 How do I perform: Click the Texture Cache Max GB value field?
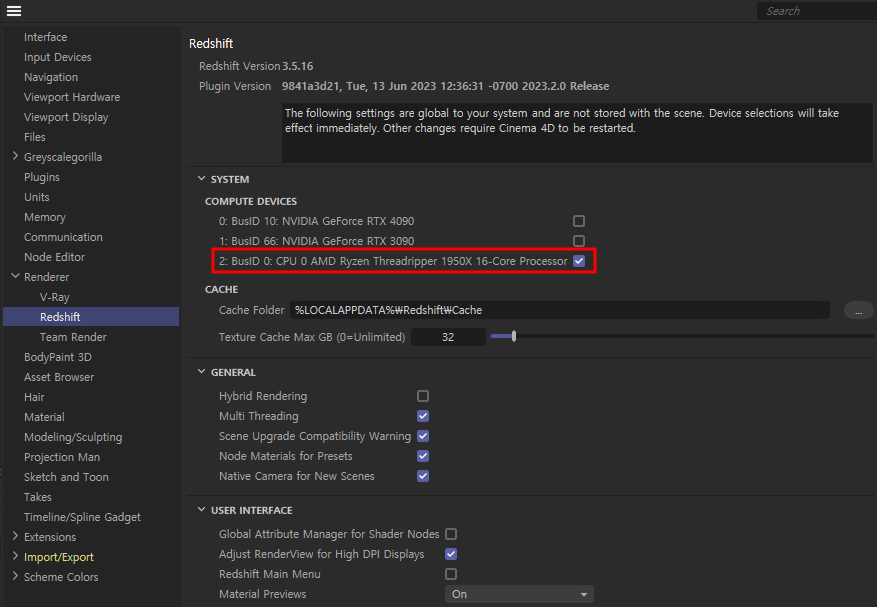(448, 337)
